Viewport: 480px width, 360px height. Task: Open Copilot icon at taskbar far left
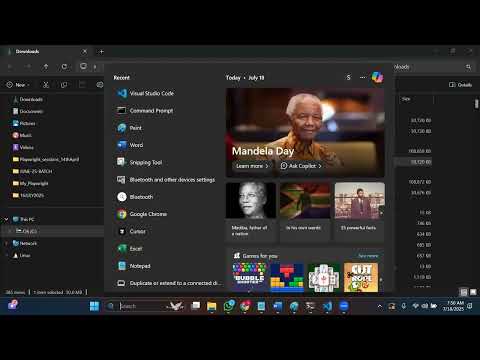point(13,305)
